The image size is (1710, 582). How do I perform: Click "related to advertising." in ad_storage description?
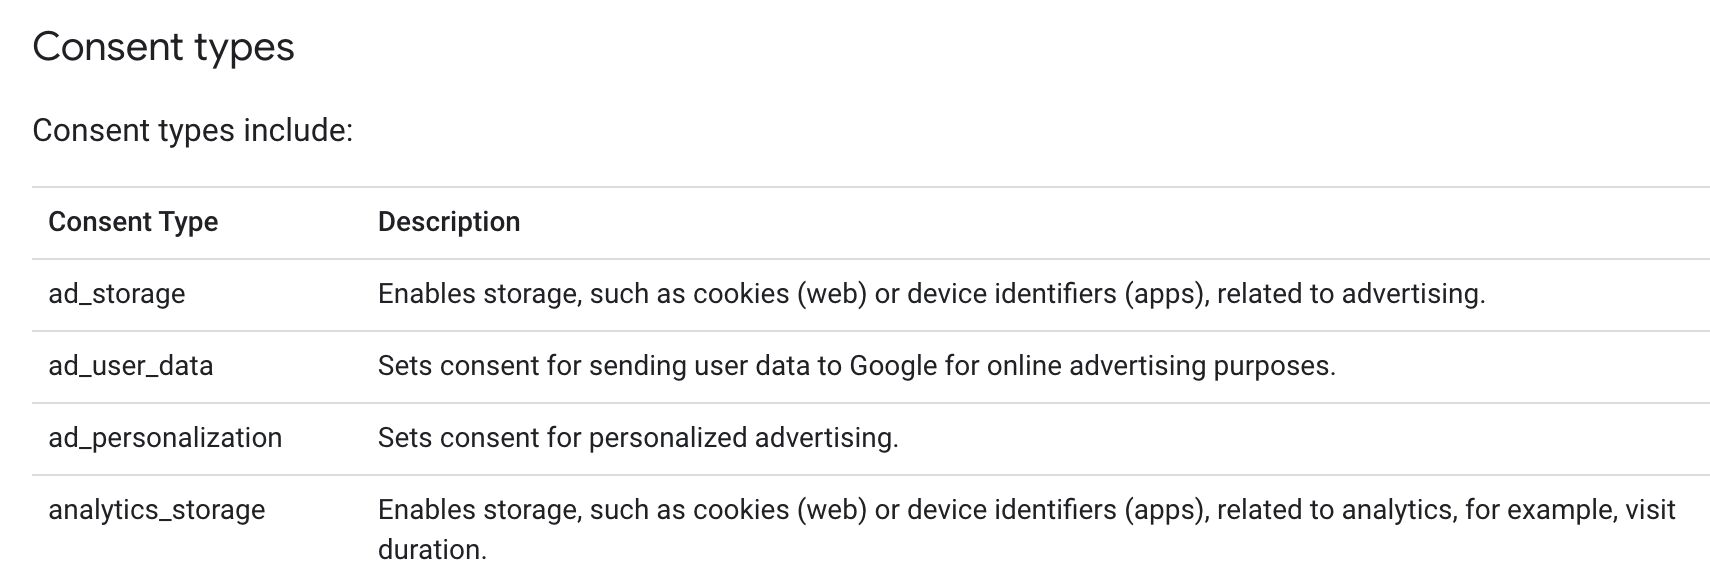[x=1351, y=293]
